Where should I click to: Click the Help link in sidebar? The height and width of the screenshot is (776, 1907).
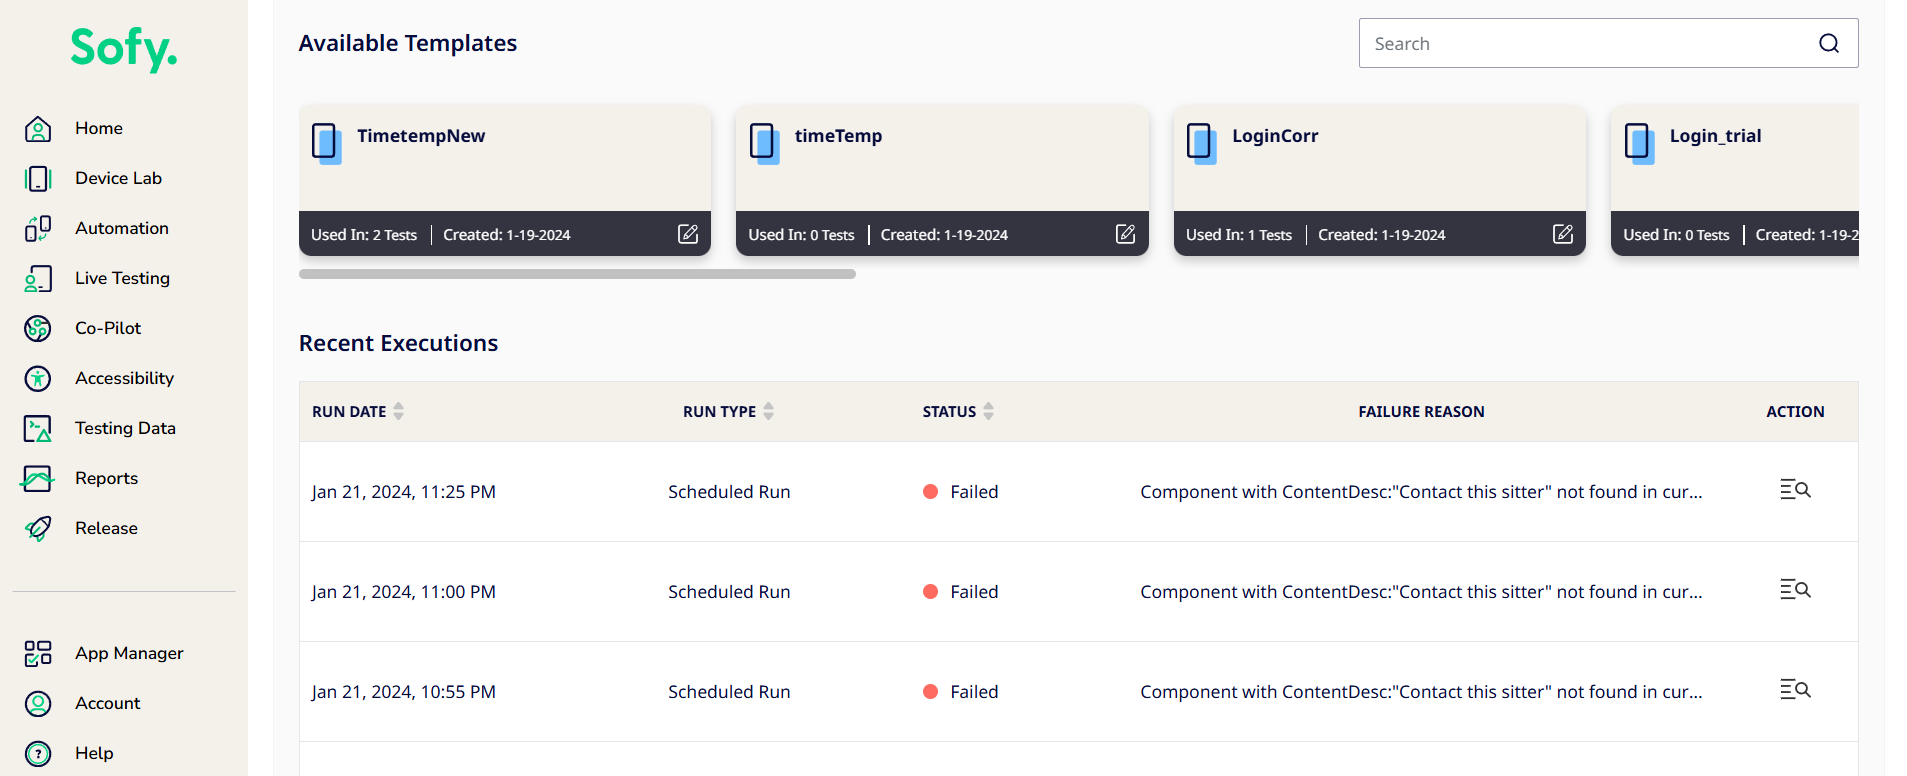pyautogui.click(x=94, y=753)
